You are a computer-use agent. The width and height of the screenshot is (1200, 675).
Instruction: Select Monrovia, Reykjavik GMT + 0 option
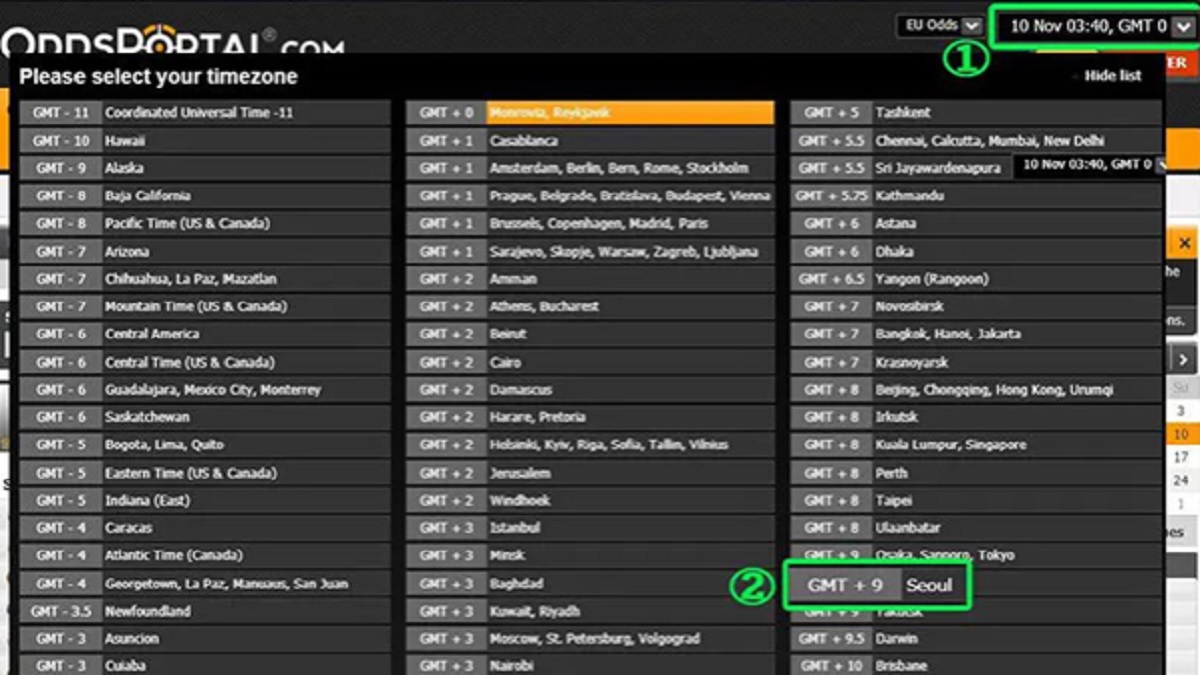pos(590,113)
